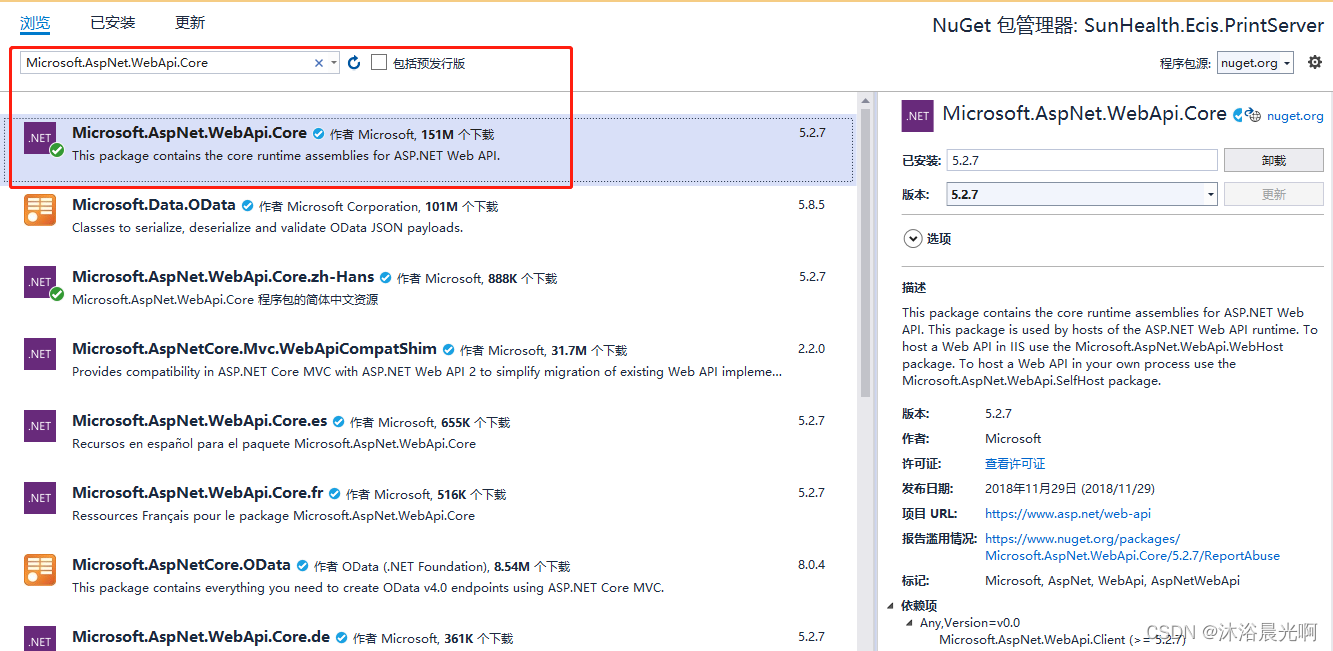
Task: Clear the search box with the X icon
Action: tap(319, 63)
